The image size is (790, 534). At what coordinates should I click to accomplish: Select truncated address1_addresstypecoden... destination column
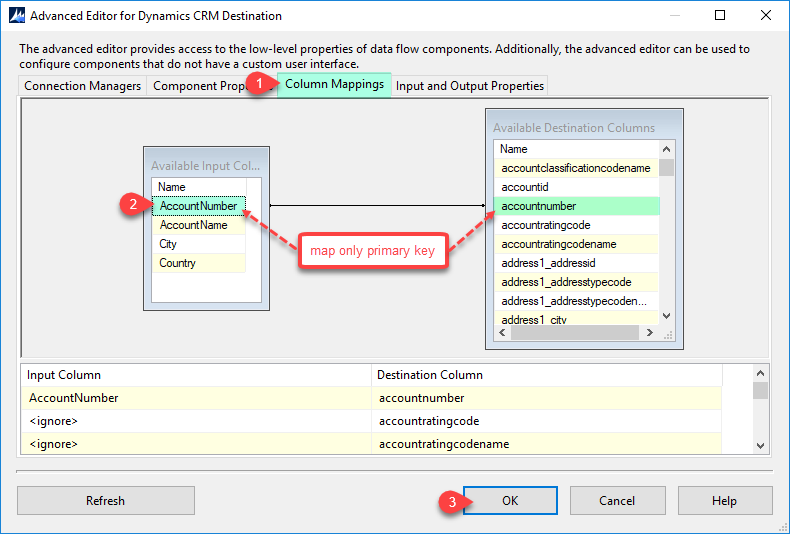576,301
